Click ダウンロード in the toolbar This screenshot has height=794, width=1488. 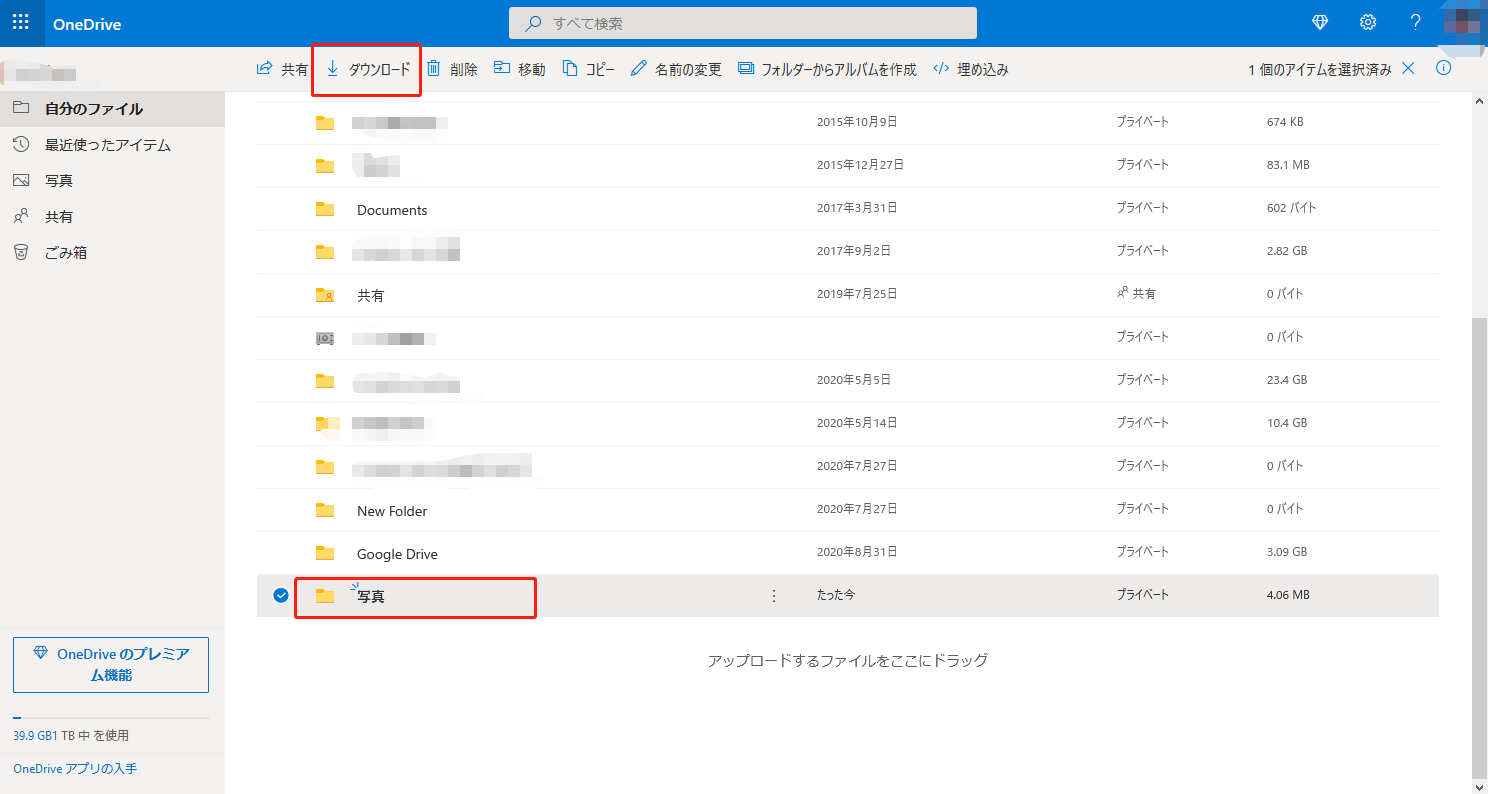367,69
